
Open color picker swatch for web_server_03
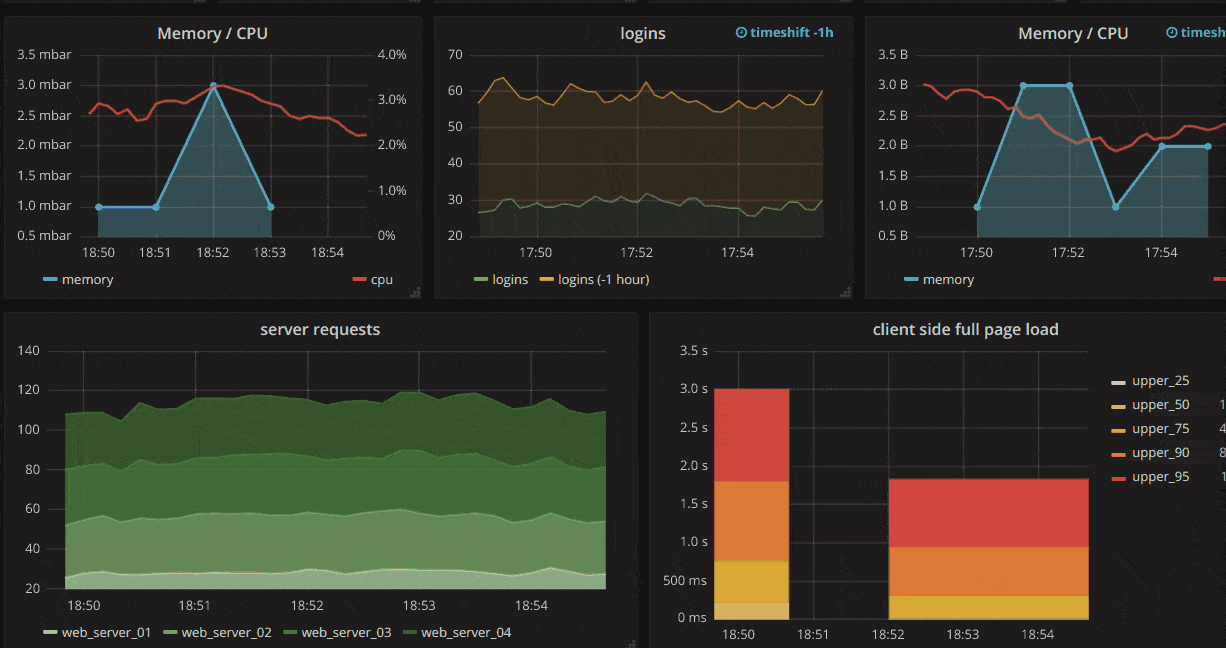[290, 633]
